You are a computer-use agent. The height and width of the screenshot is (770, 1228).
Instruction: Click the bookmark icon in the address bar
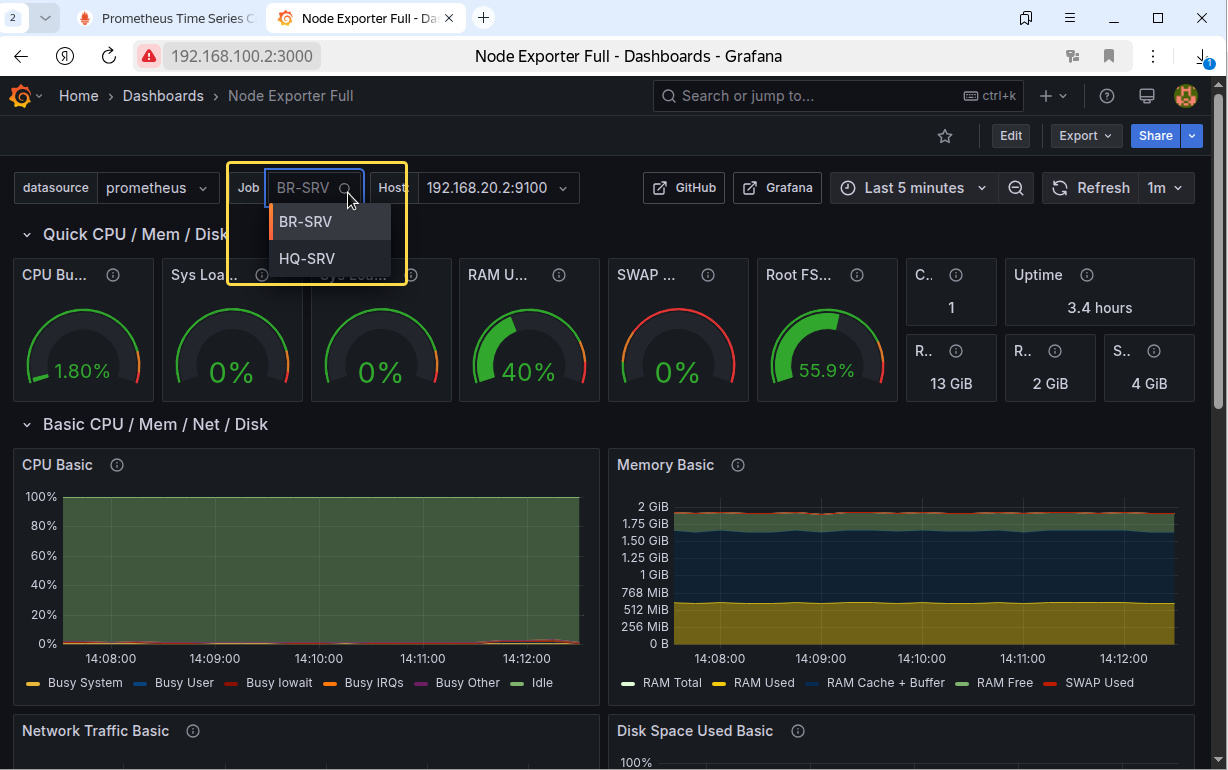click(x=1109, y=56)
